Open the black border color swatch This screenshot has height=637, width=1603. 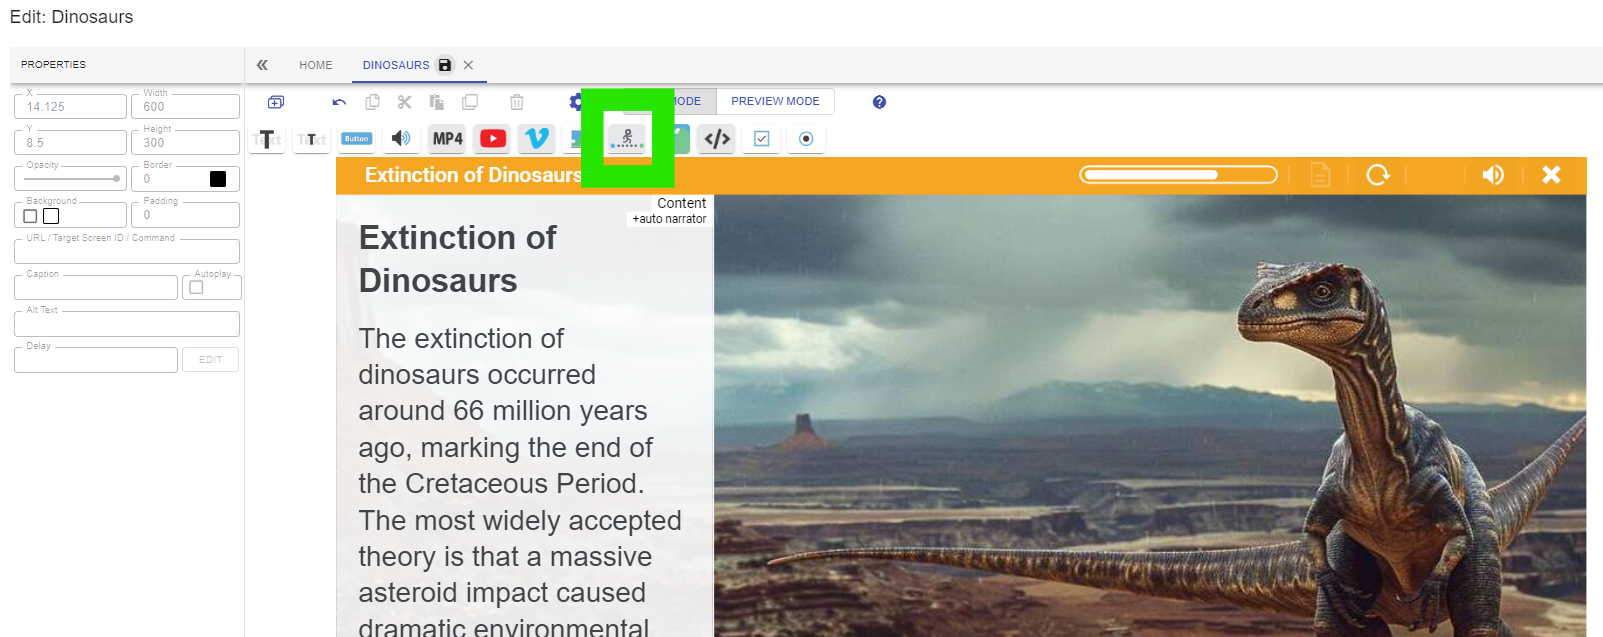[218, 179]
